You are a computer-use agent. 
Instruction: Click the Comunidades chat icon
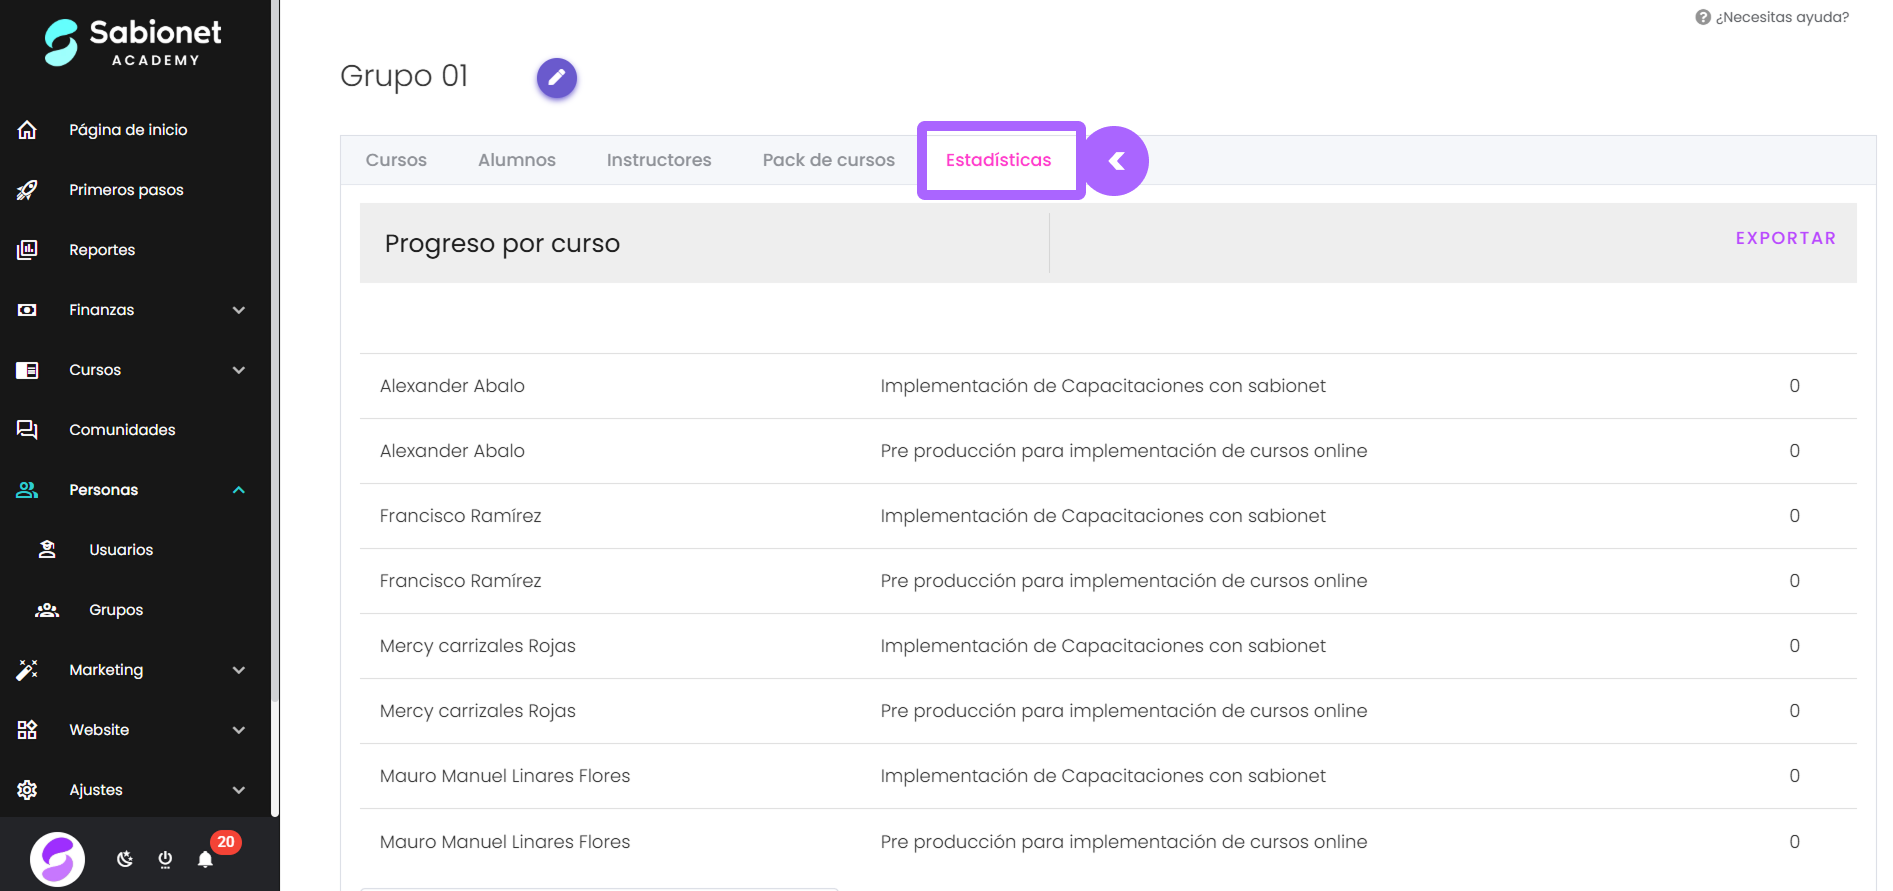tap(27, 430)
